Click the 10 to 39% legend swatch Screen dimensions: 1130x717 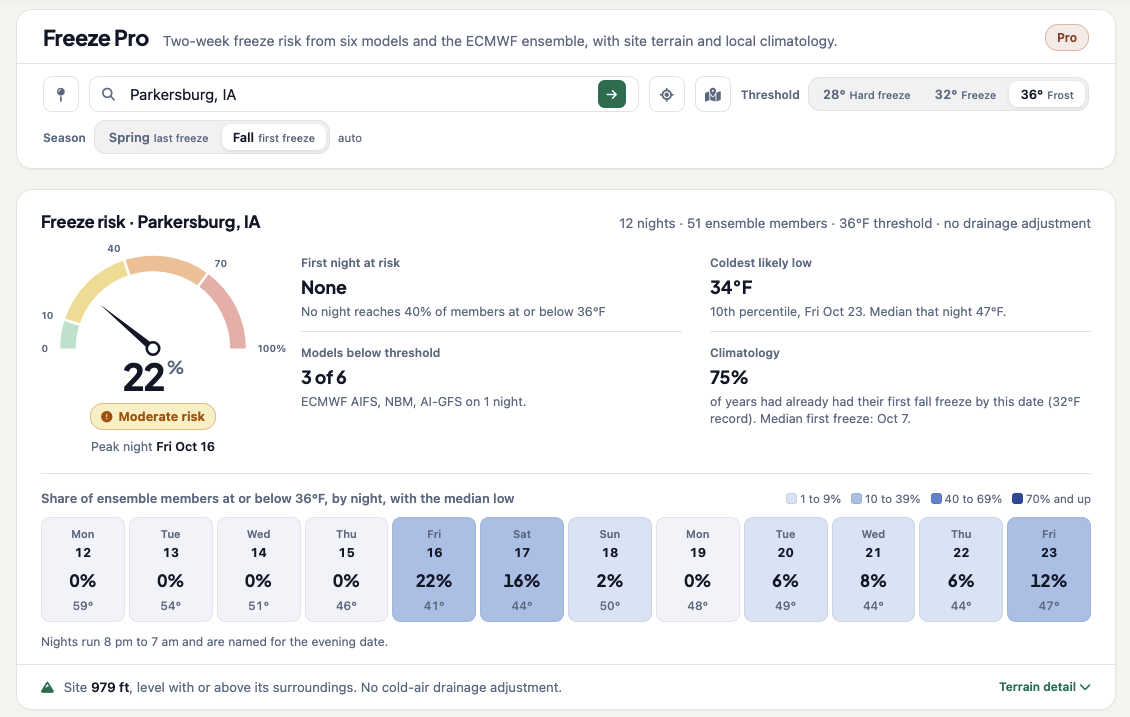coord(856,499)
